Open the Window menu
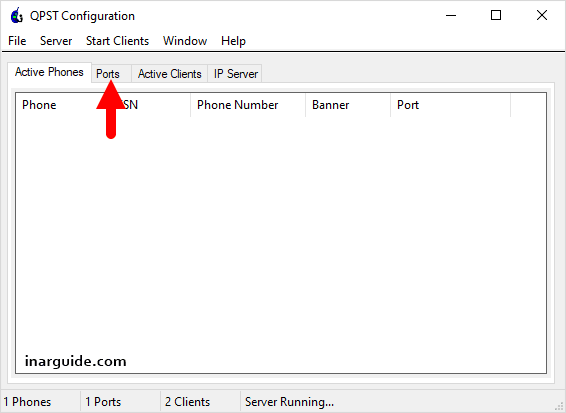The image size is (566, 413). (x=185, y=41)
